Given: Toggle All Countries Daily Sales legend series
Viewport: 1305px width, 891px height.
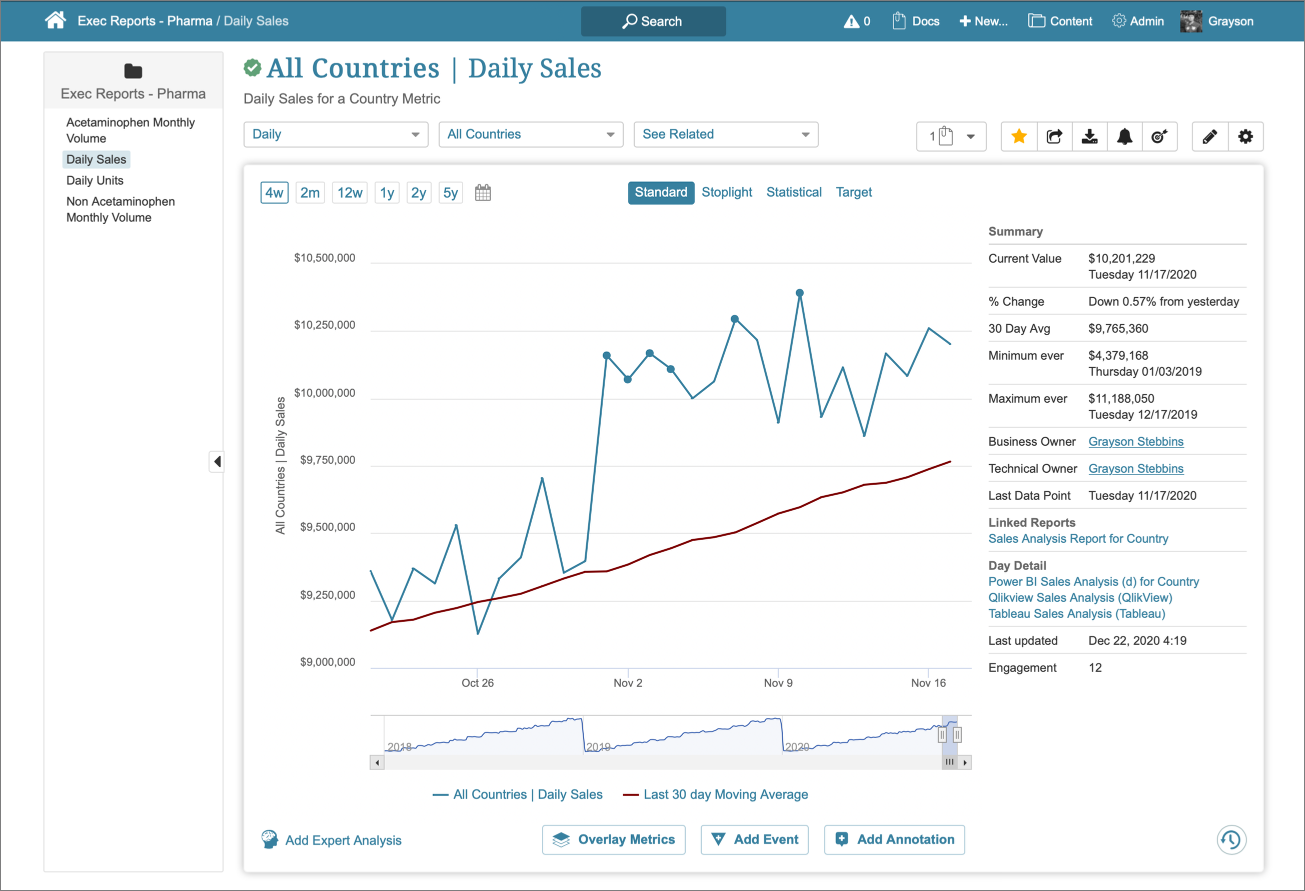Looking at the screenshot, I should click(x=518, y=795).
